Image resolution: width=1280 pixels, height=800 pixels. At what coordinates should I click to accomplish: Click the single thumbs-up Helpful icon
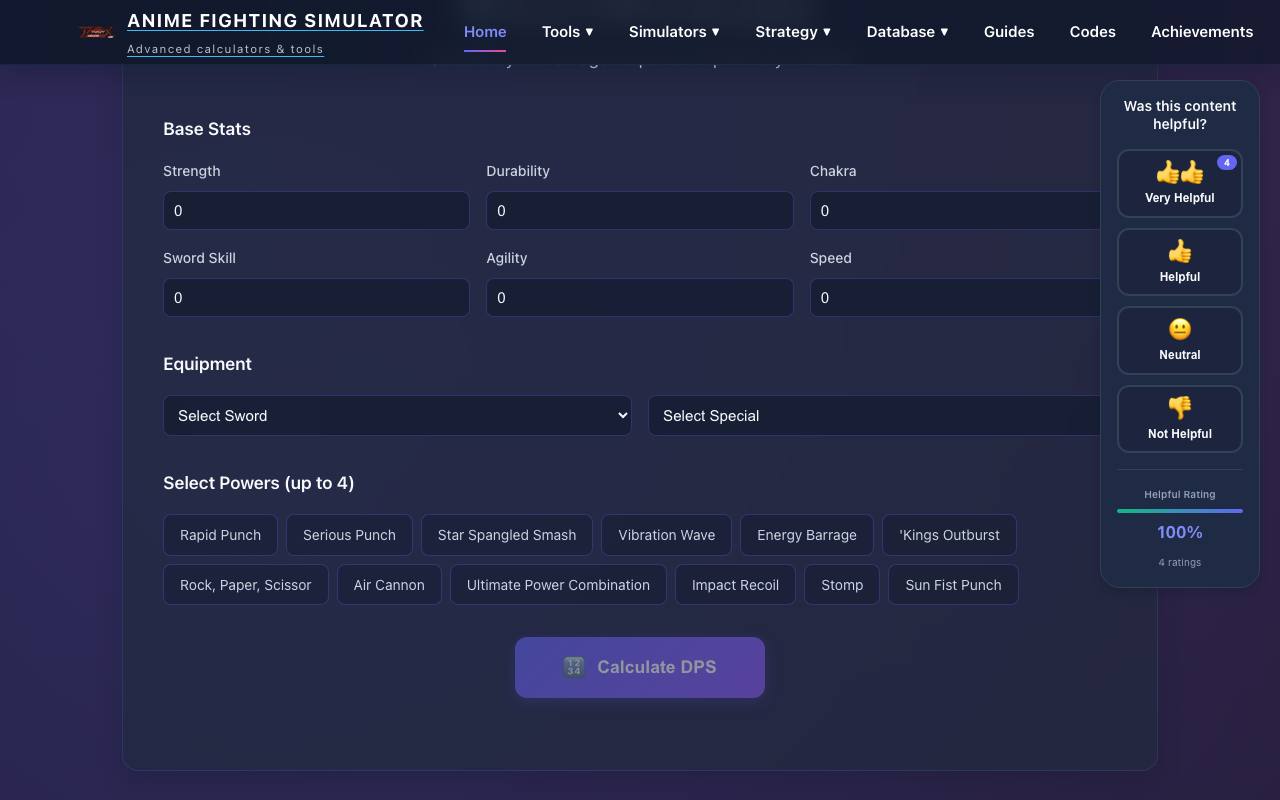pyautogui.click(x=1180, y=251)
